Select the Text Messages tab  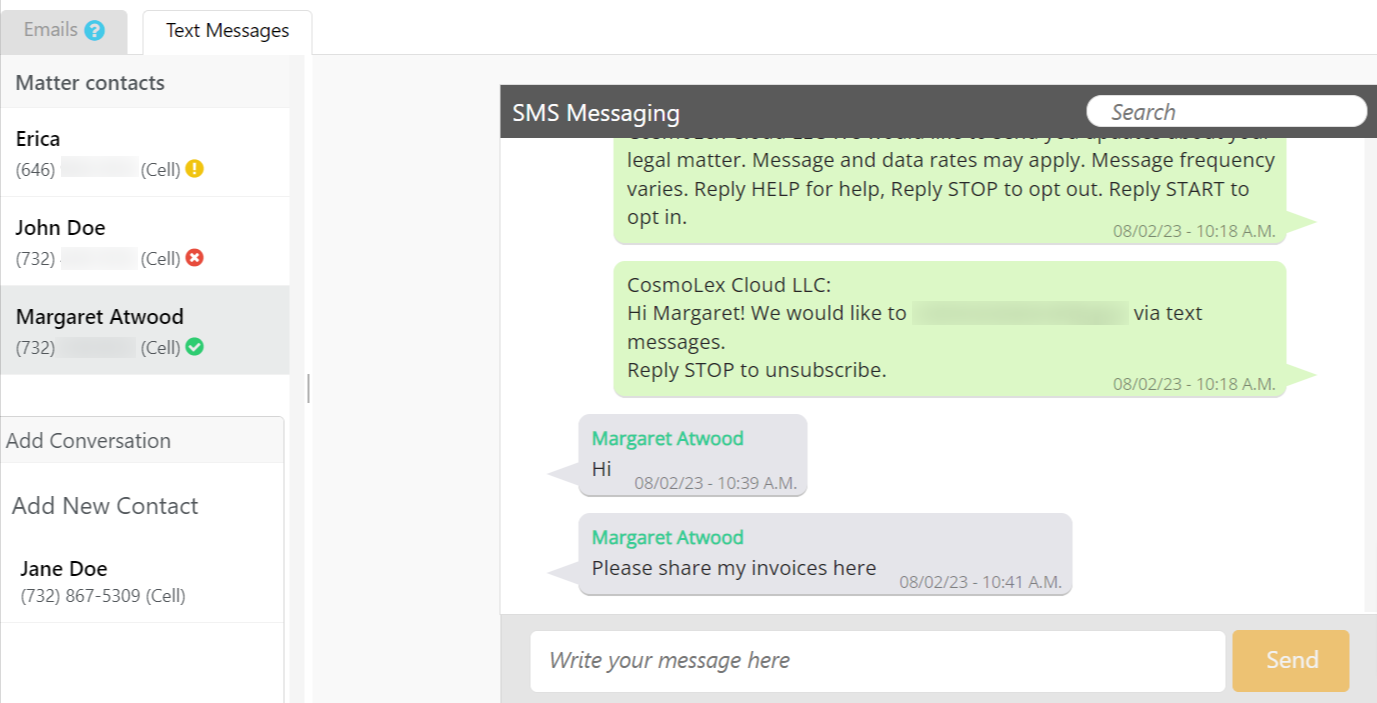[227, 31]
